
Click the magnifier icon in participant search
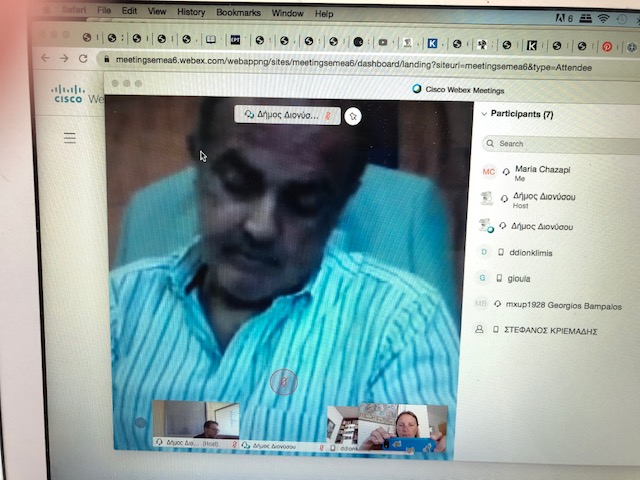click(x=490, y=143)
